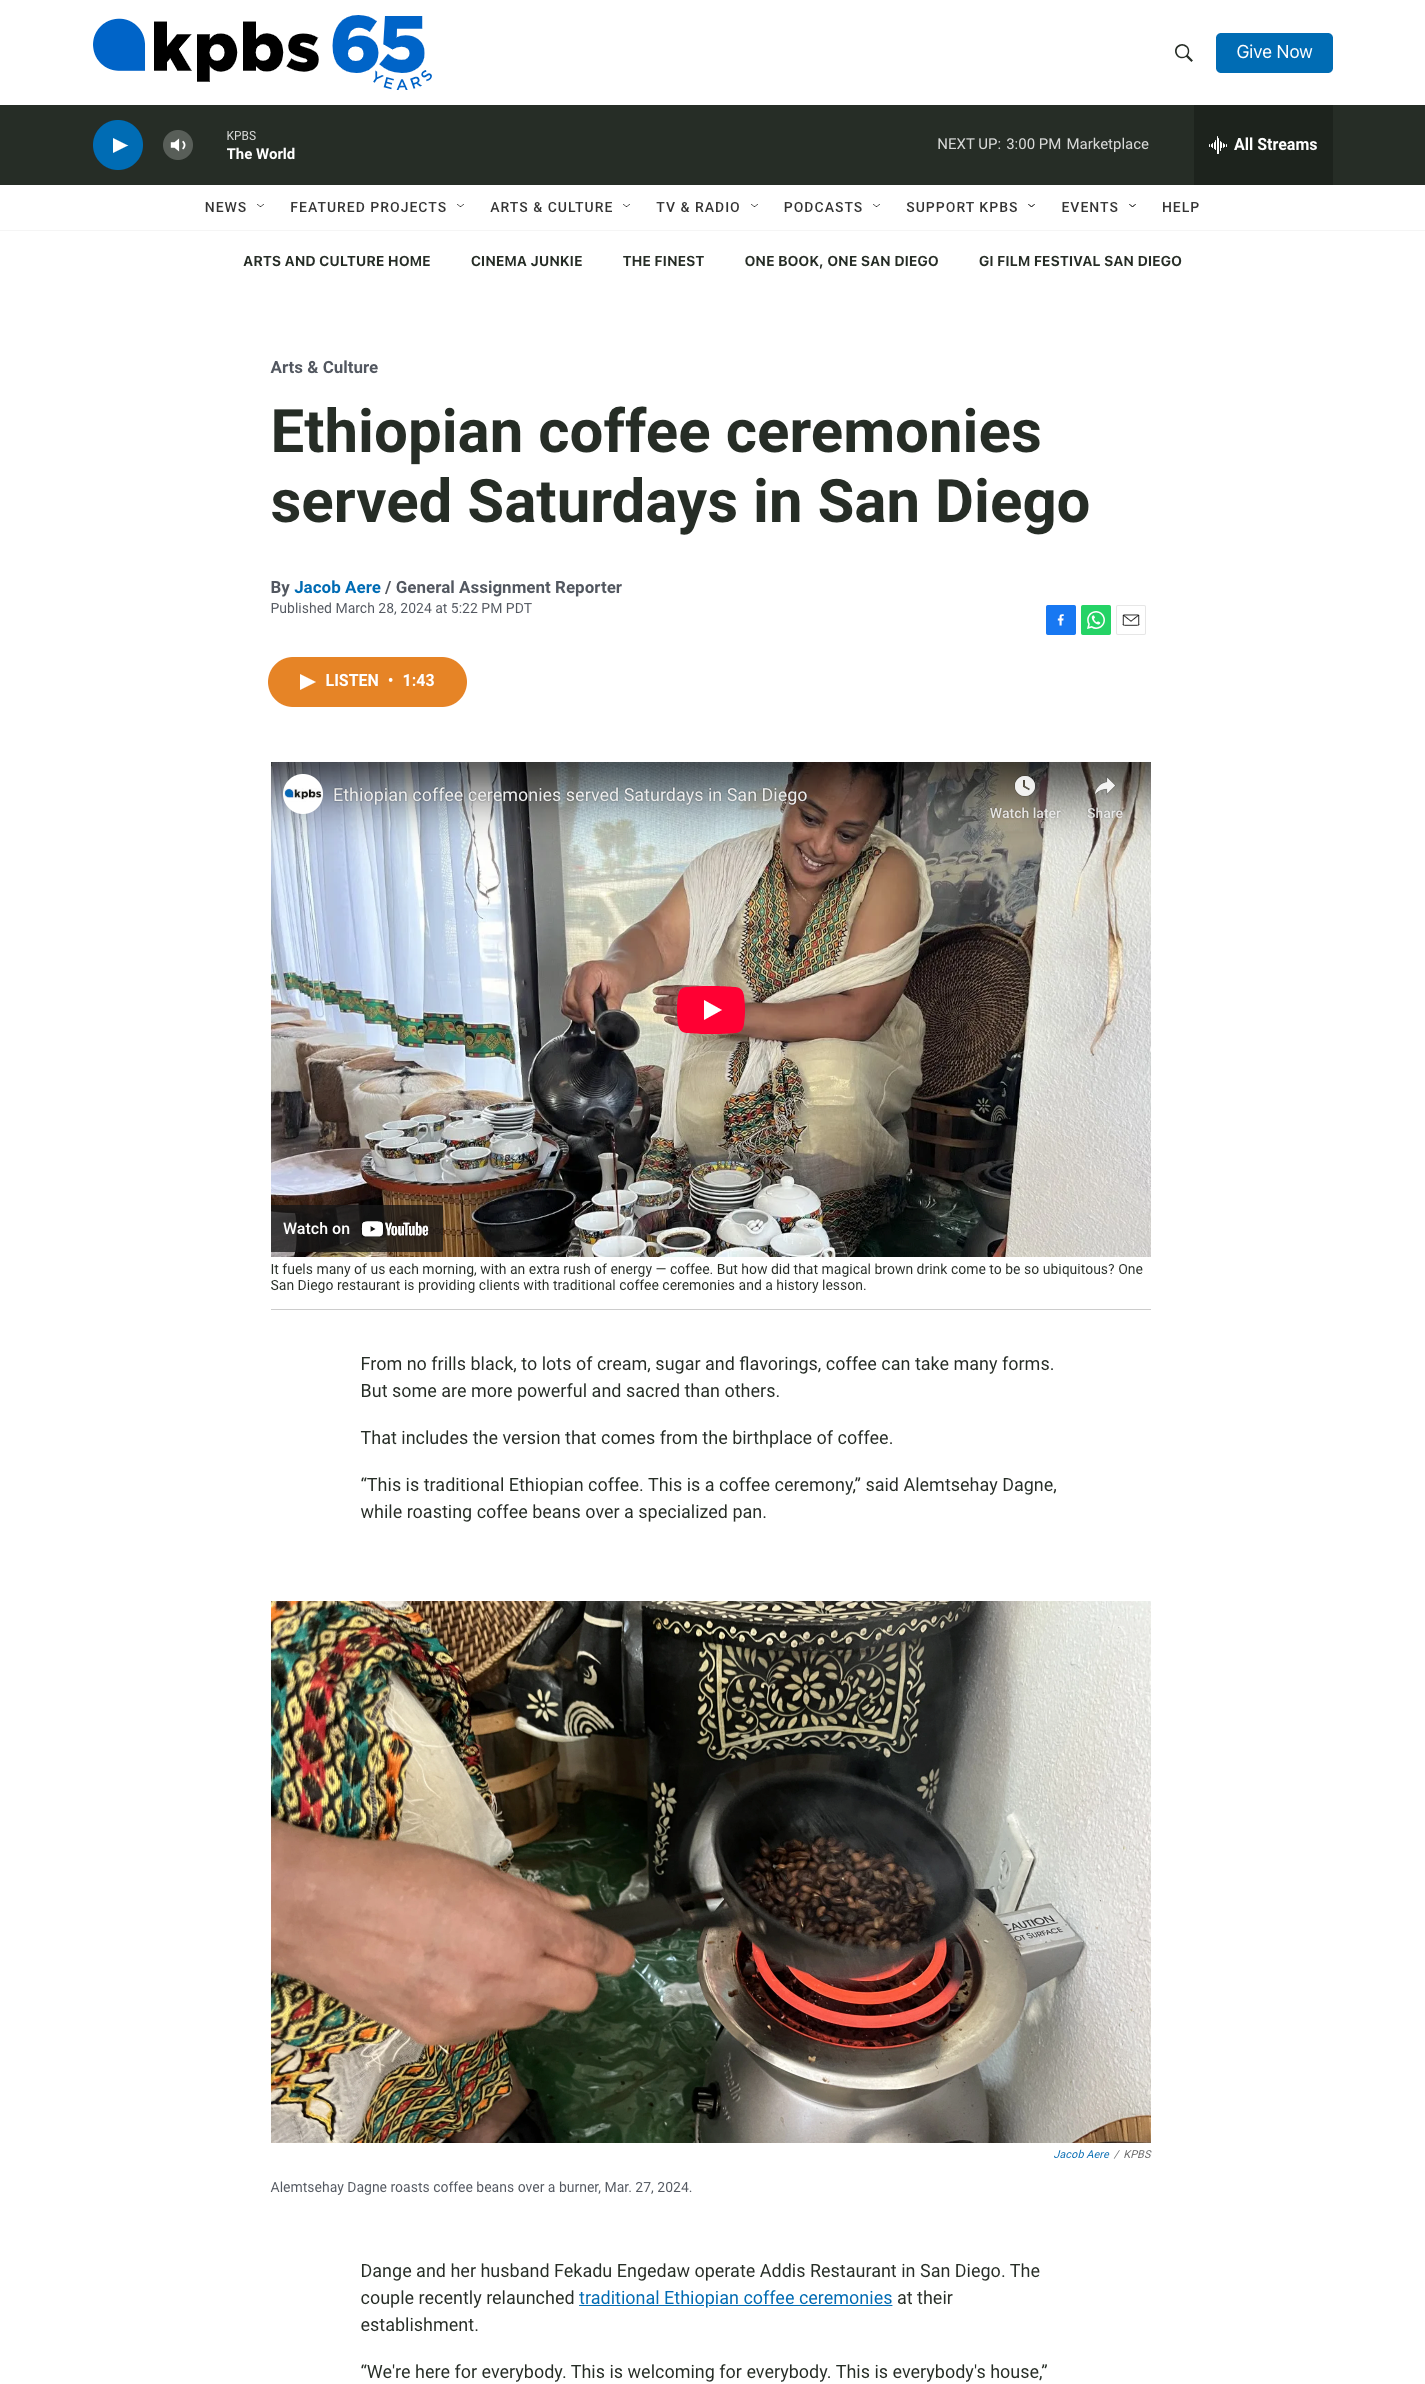Expand the Podcasts dropdown chevron
This screenshot has width=1425, height=2384.
coord(877,207)
